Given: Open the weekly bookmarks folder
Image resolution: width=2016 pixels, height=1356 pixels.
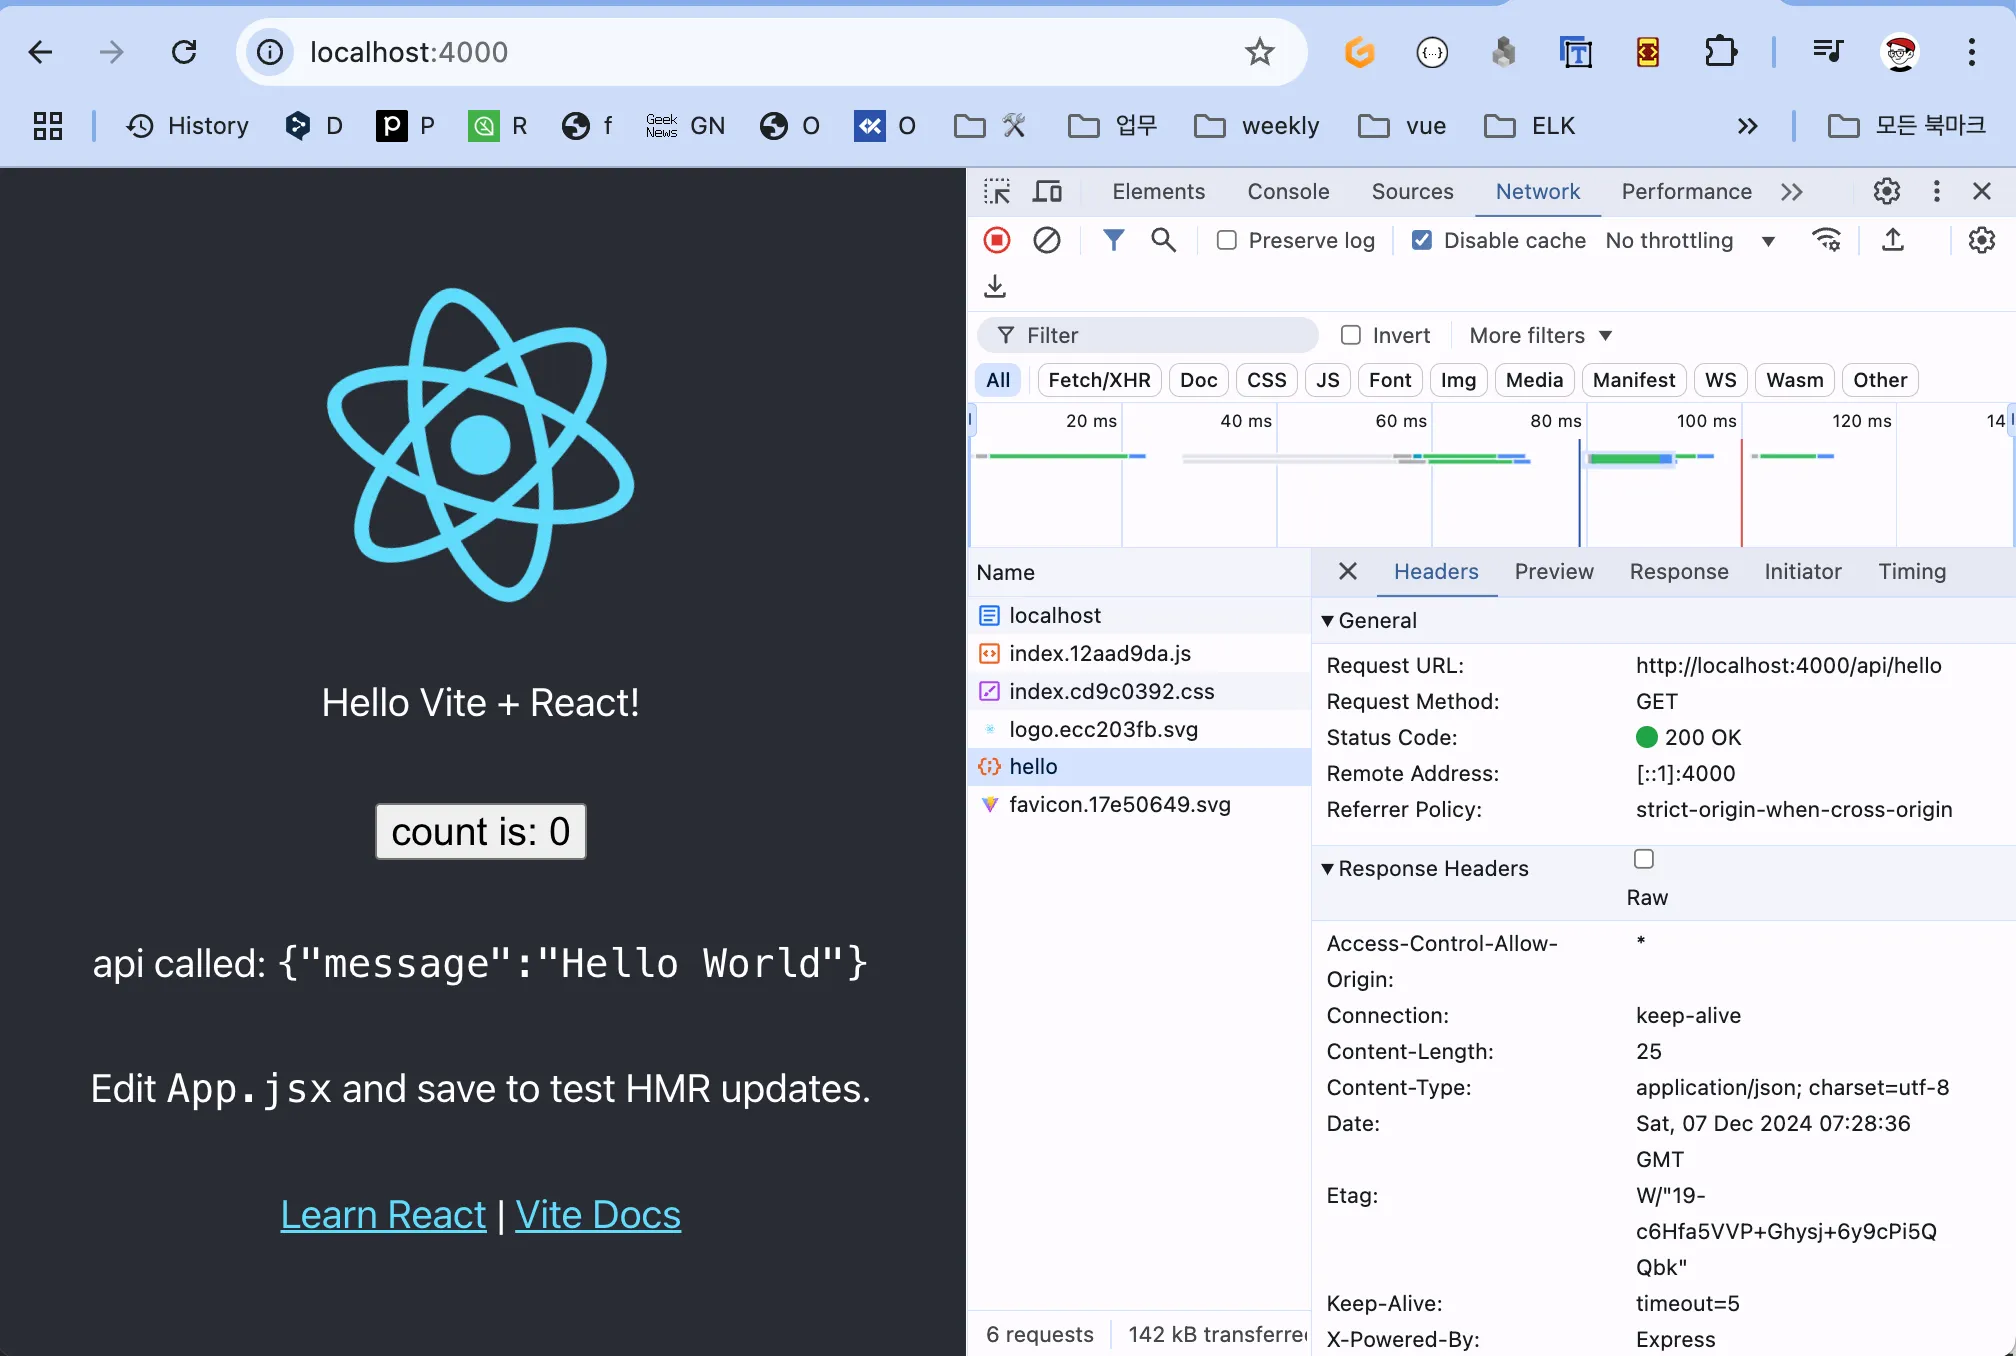Looking at the screenshot, I should (x=1256, y=126).
